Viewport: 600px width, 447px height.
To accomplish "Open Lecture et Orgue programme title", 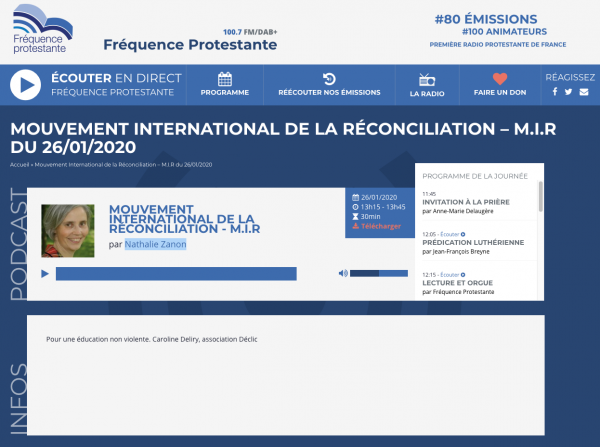I will (x=457, y=283).
